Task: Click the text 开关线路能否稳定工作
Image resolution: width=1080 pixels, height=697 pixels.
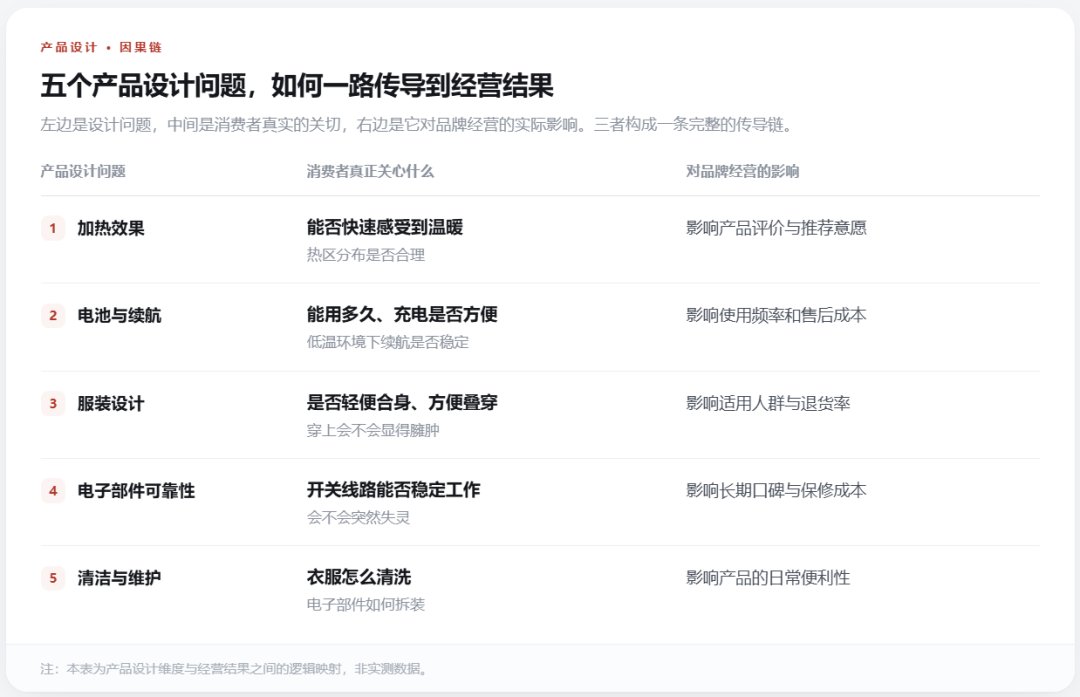Action: 393,490
